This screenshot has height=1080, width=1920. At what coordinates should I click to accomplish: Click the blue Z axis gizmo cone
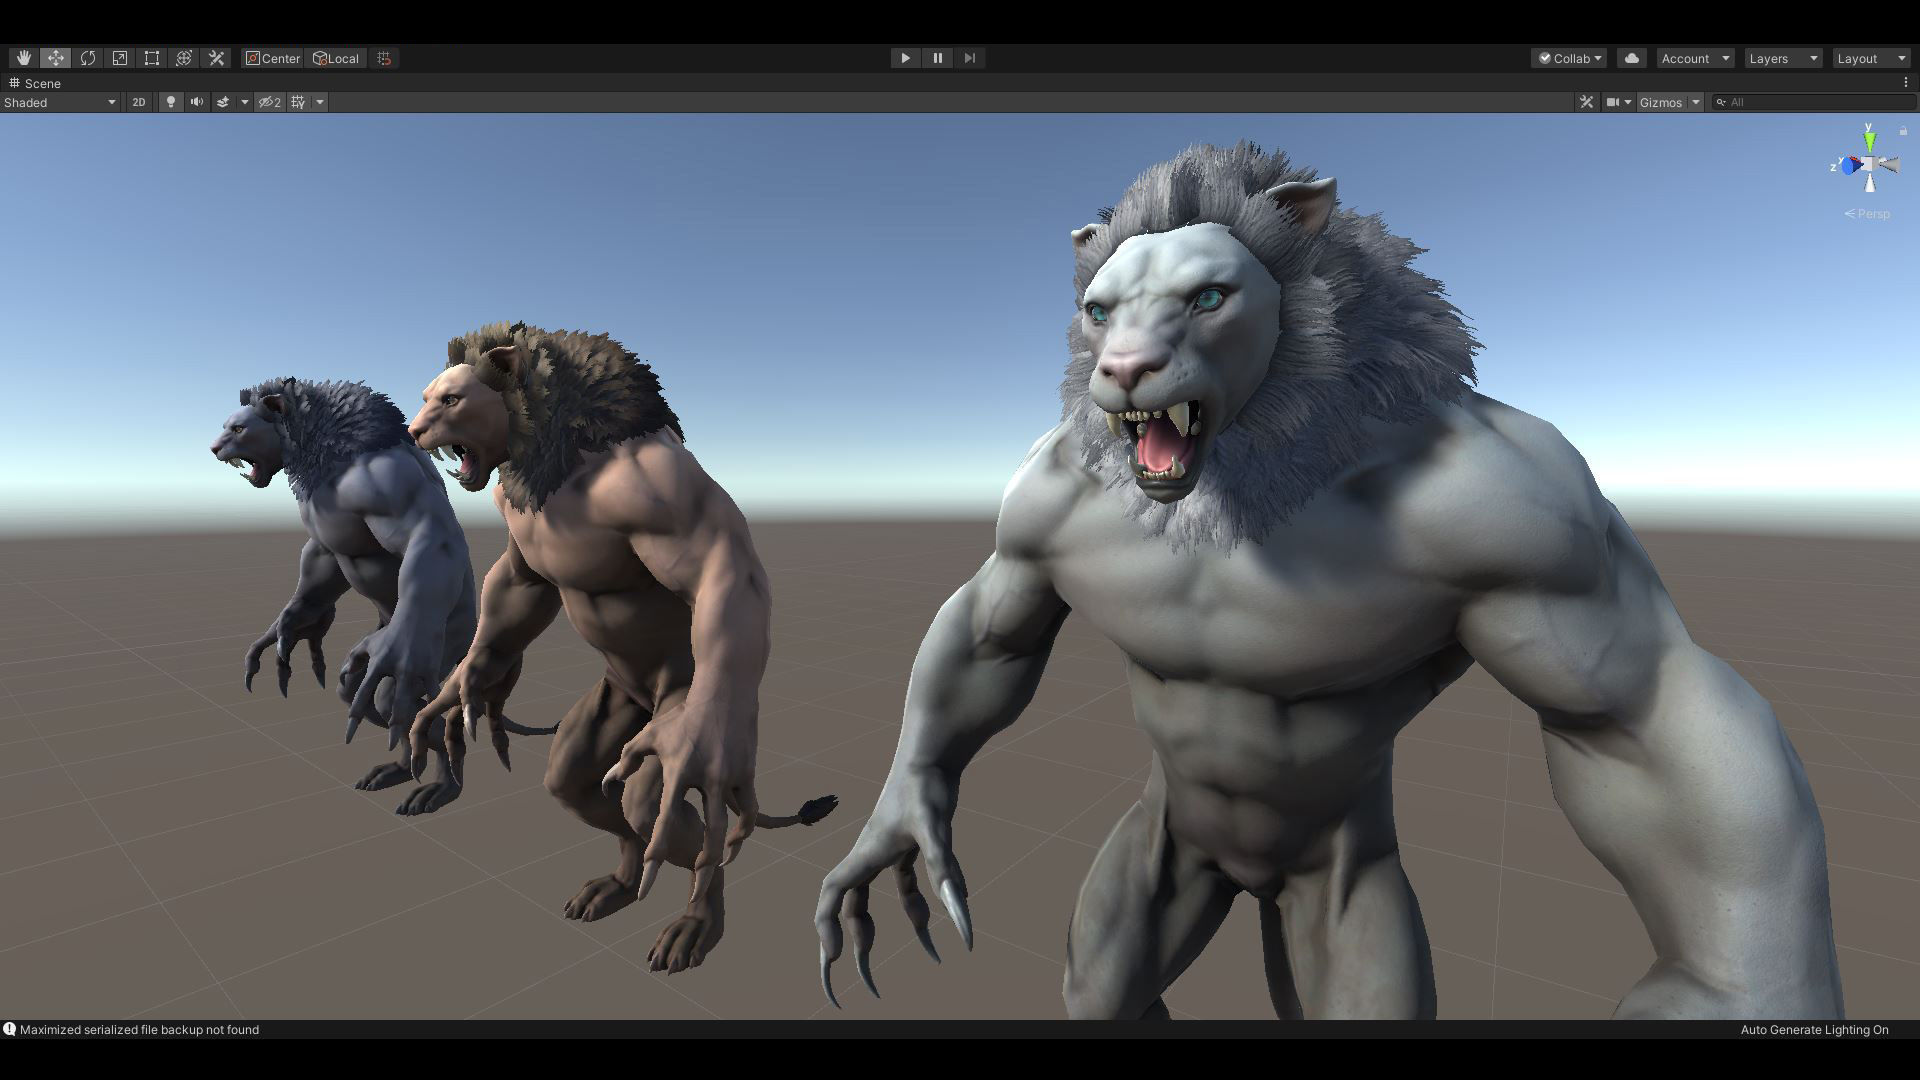tap(1850, 166)
